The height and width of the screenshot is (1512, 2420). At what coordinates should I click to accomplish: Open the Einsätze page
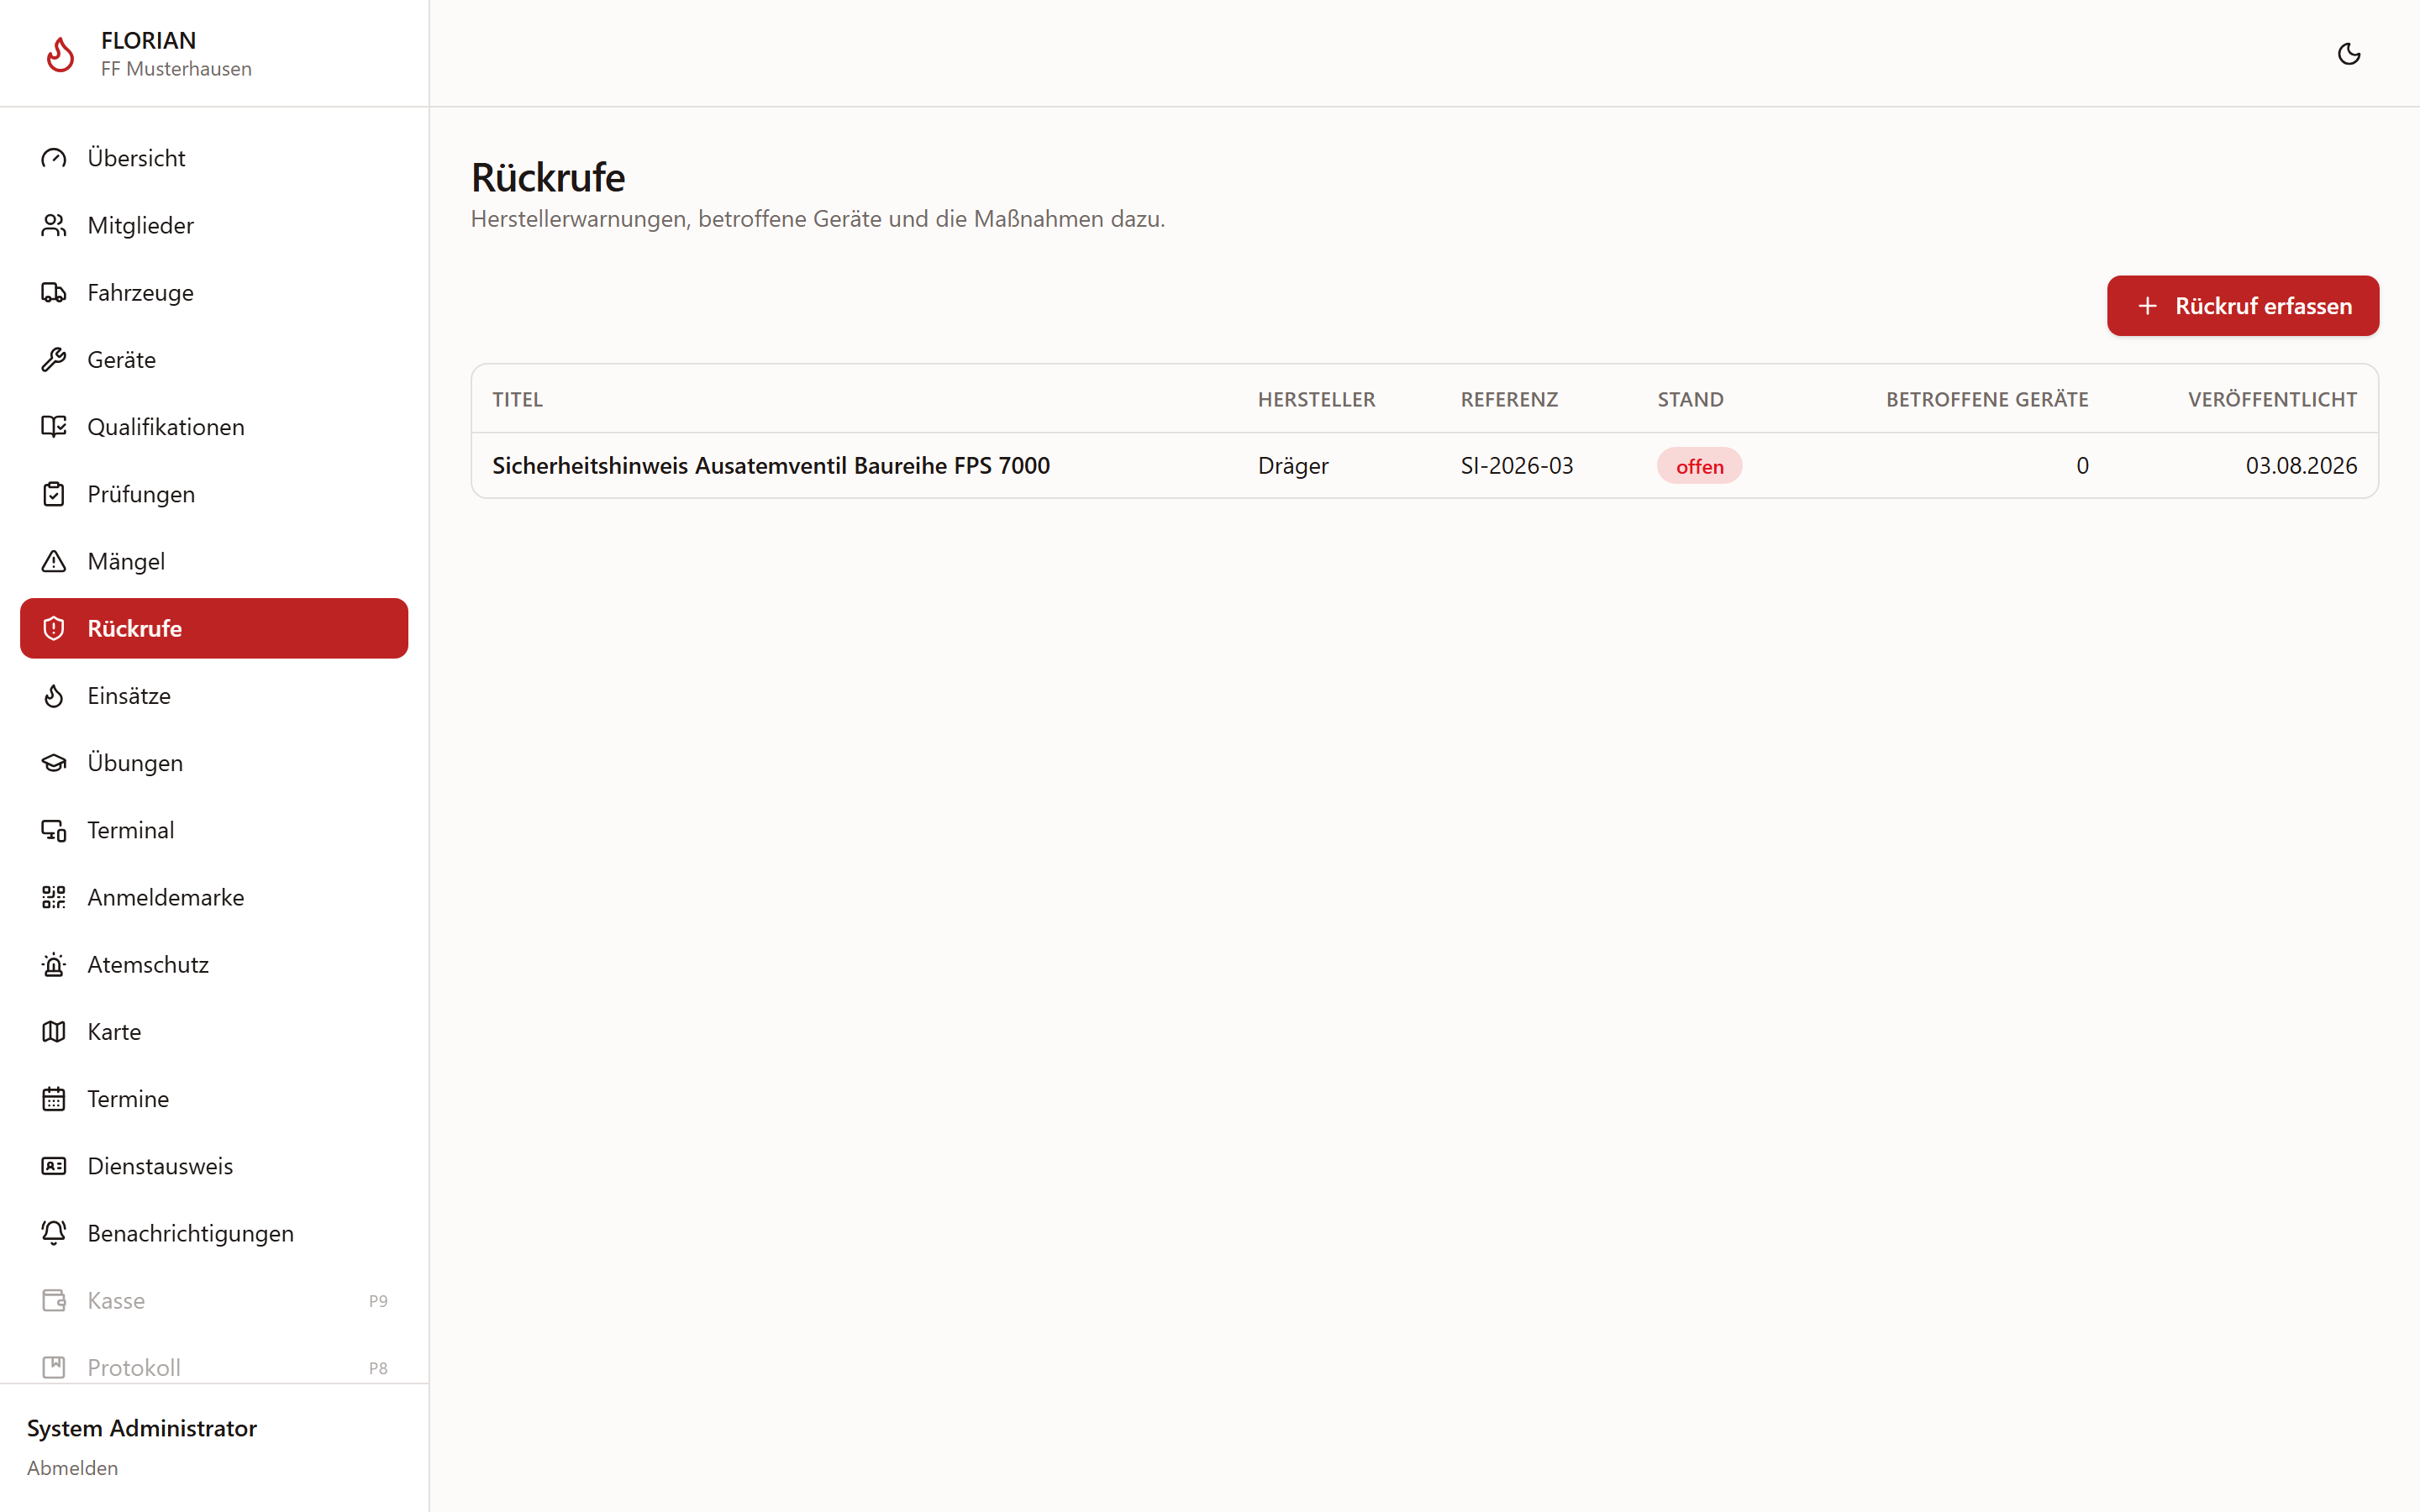214,695
